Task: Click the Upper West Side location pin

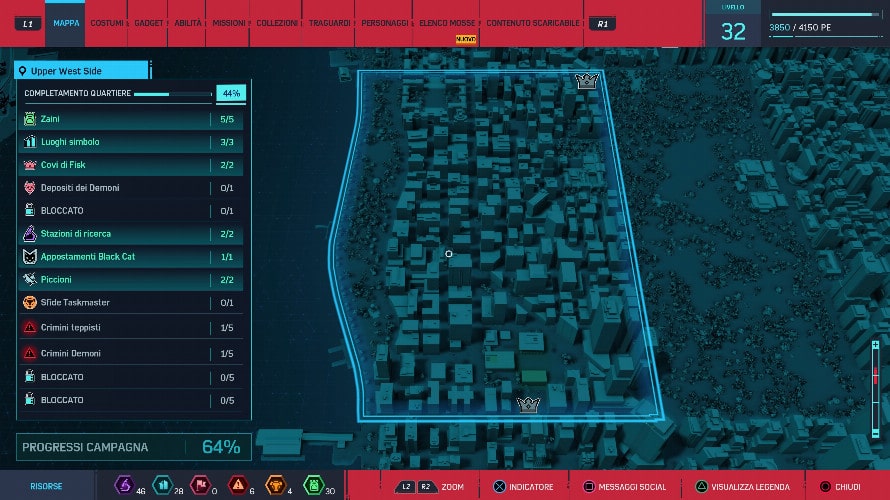Action: tap(23, 71)
